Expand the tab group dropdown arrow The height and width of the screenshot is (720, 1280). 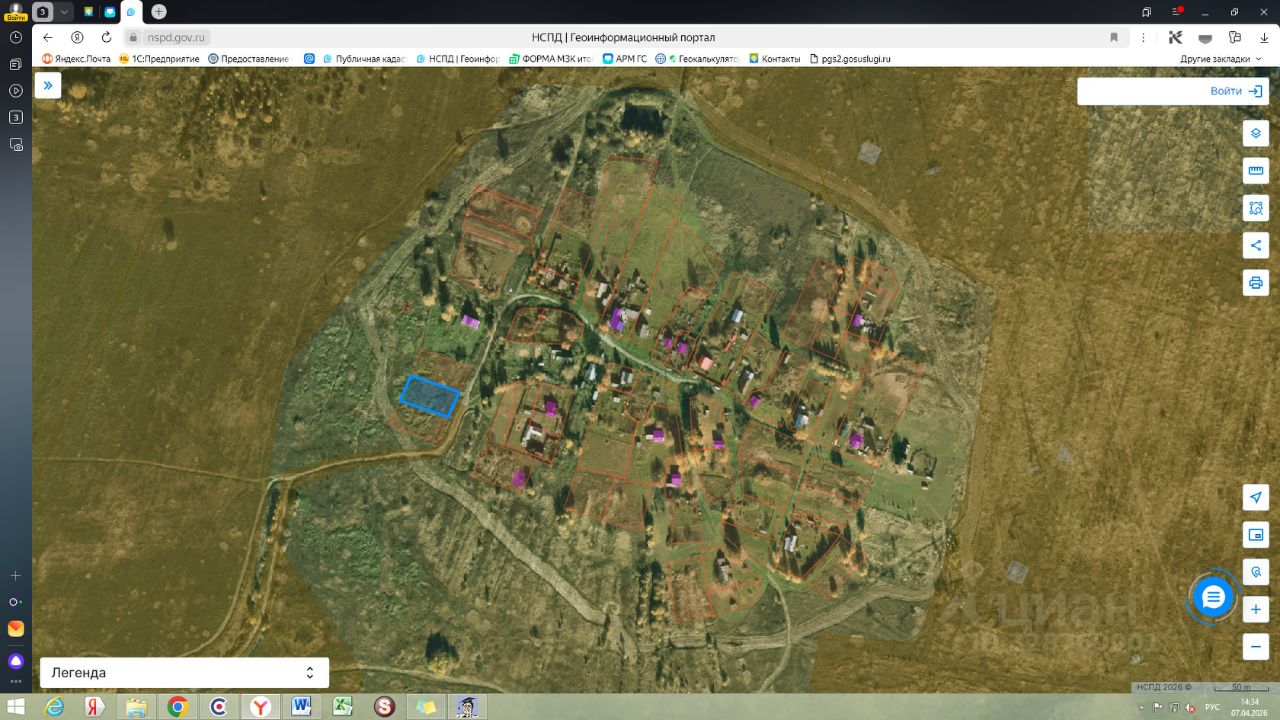click(x=65, y=12)
